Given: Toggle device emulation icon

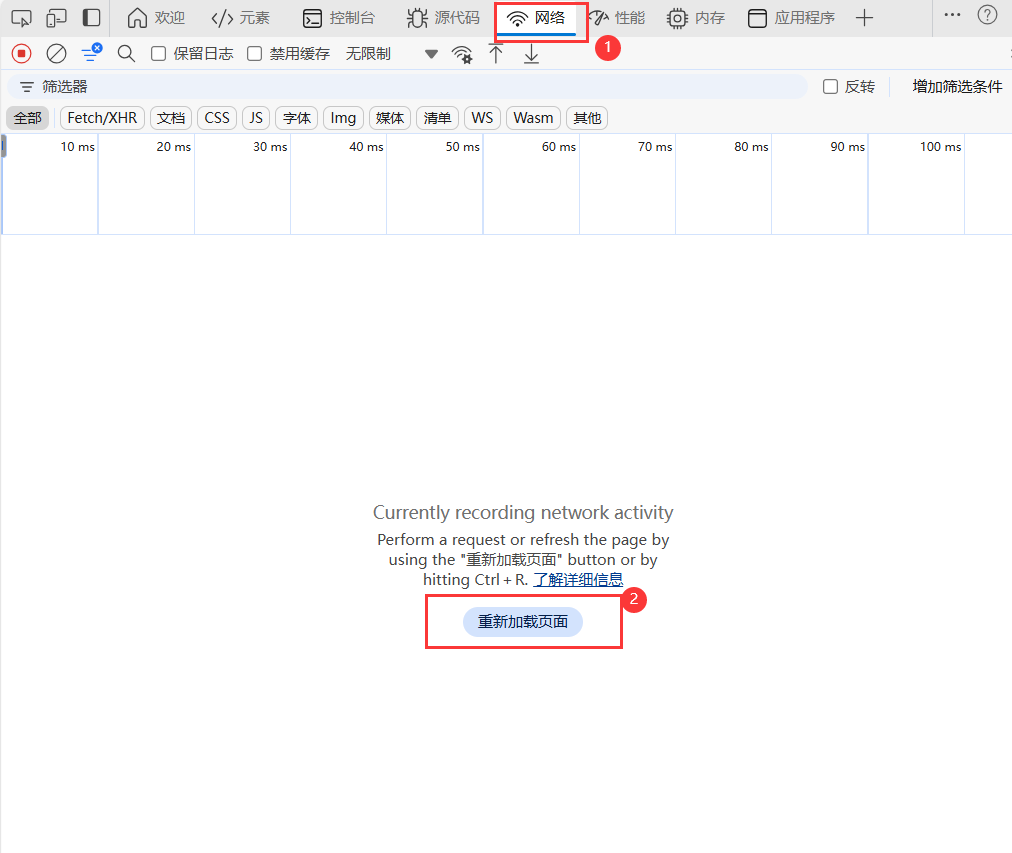Looking at the screenshot, I should point(56,18).
